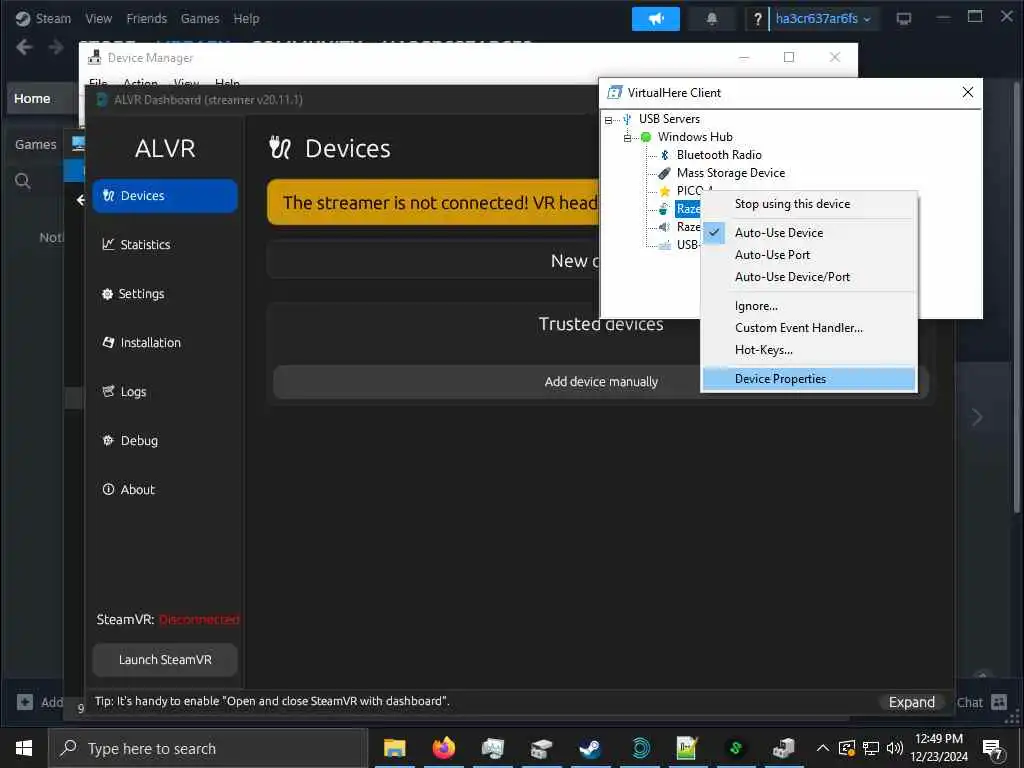Open the Devices tab in ALVR sidebar
Screen dimensions: 1024x768
165,196
